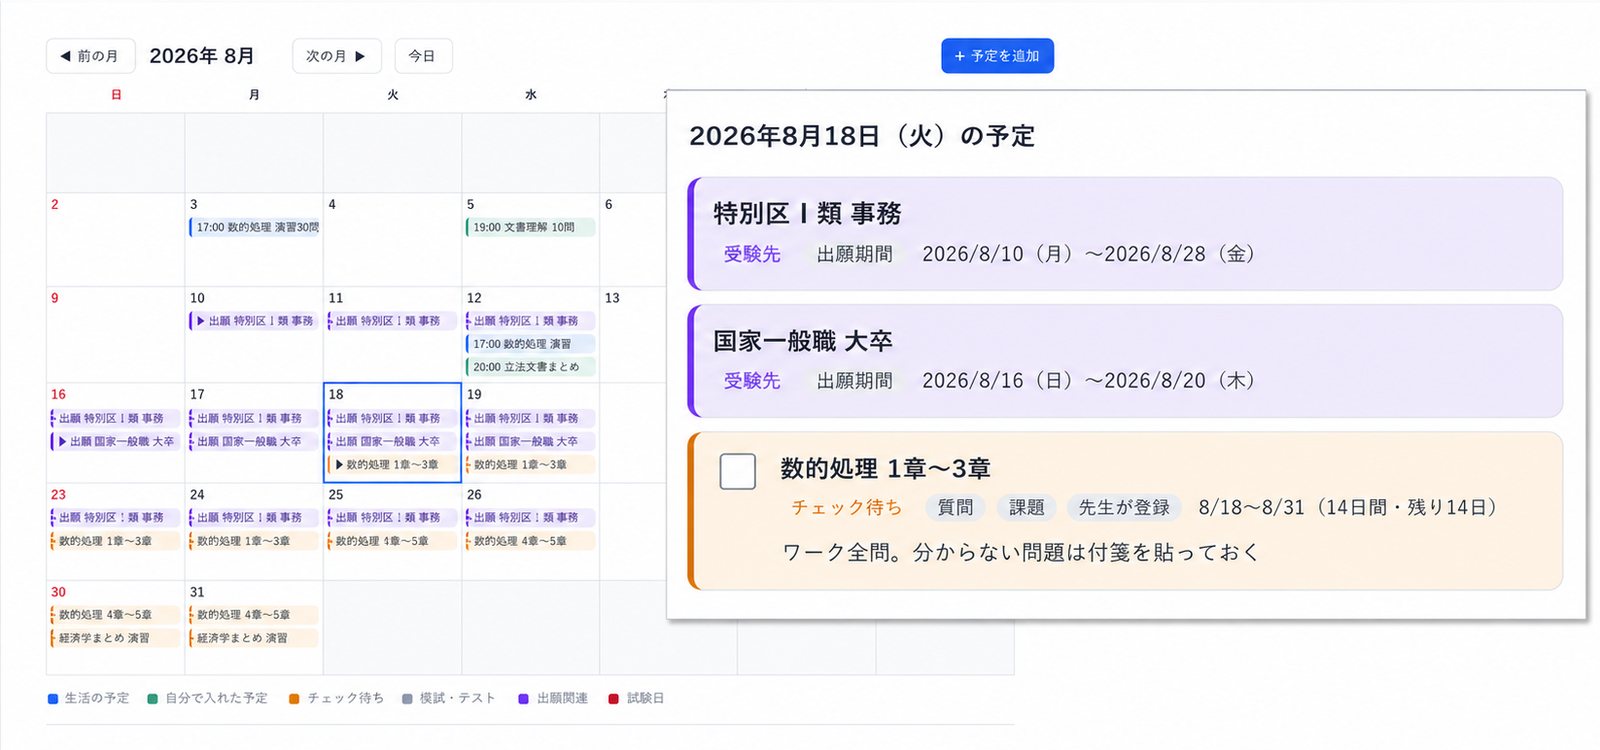The width and height of the screenshot is (1600, 750).
Task: Open 数的処理 1章〜3章 event on August 23
Action: (116, 541)
